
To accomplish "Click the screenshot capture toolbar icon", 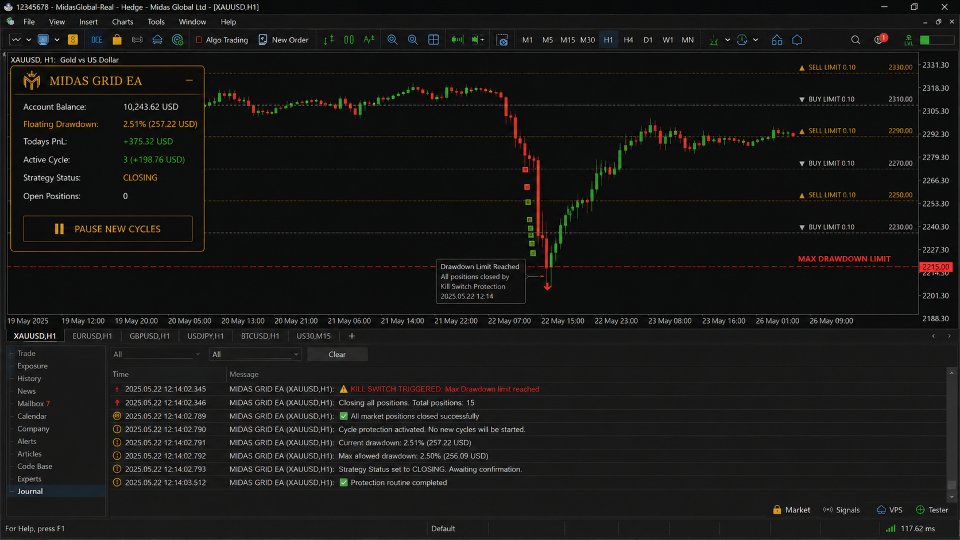I will tap(502, 40).
